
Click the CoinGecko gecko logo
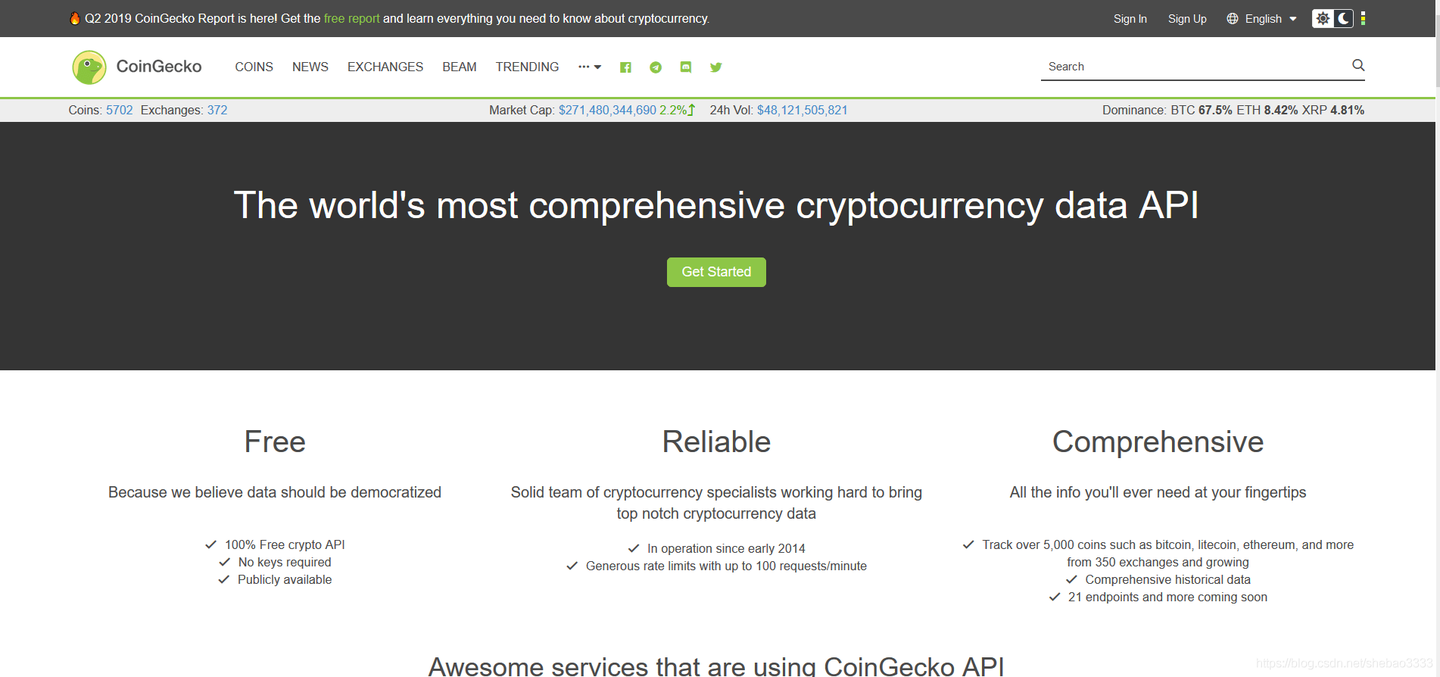coord(89,67)
